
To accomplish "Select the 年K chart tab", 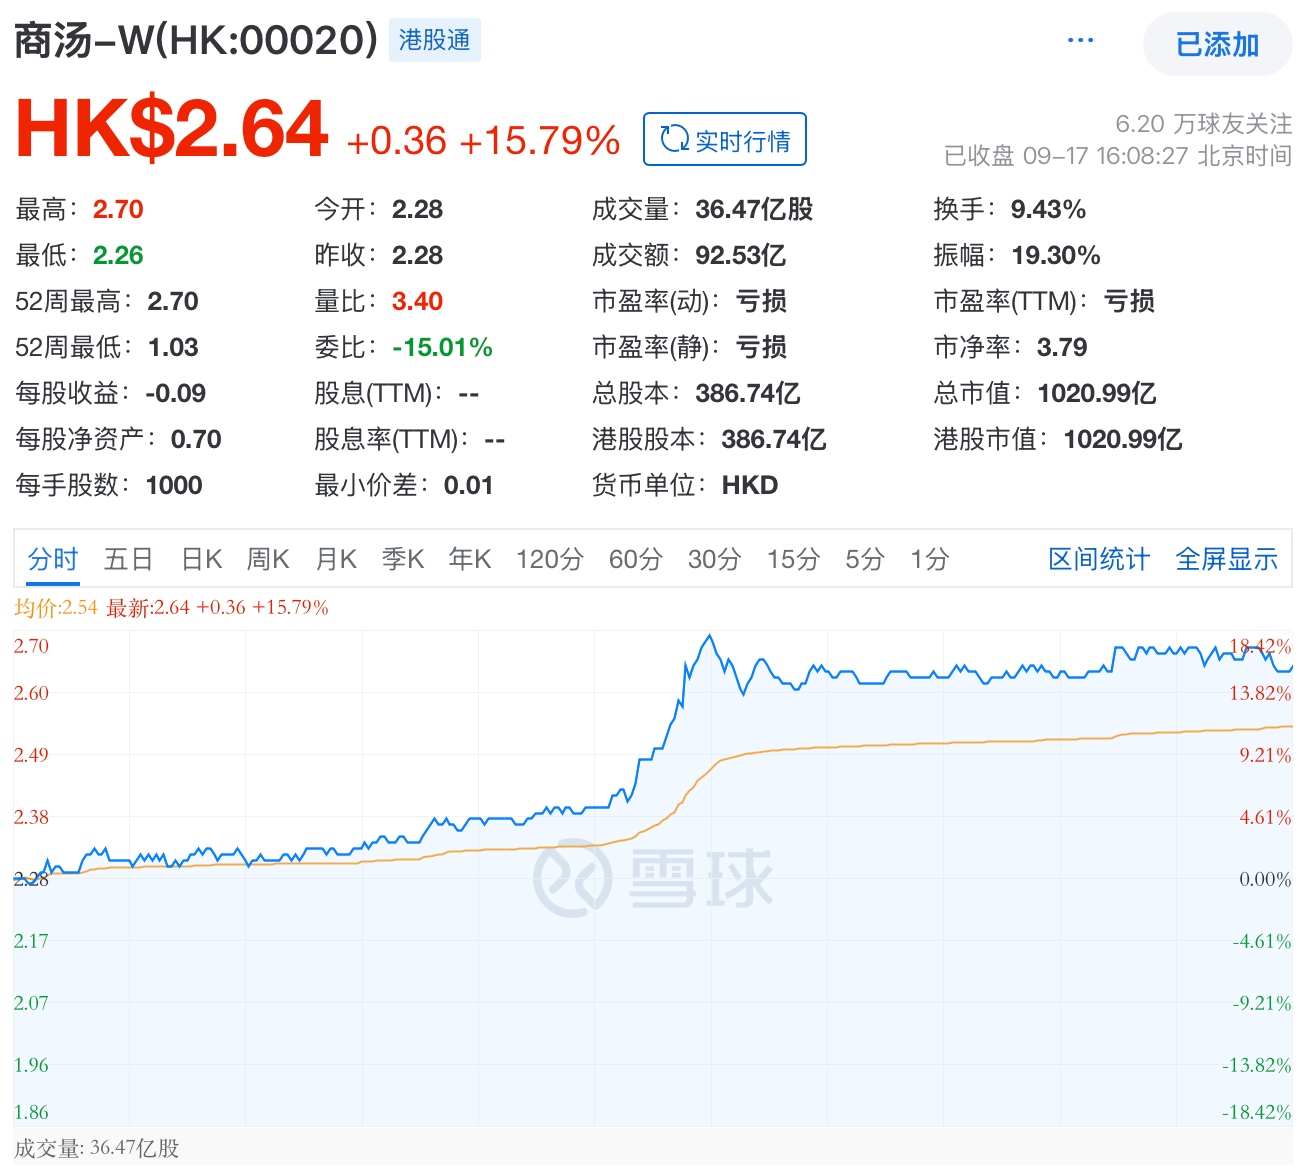I will pyautogui.click(x=470, y=559).
